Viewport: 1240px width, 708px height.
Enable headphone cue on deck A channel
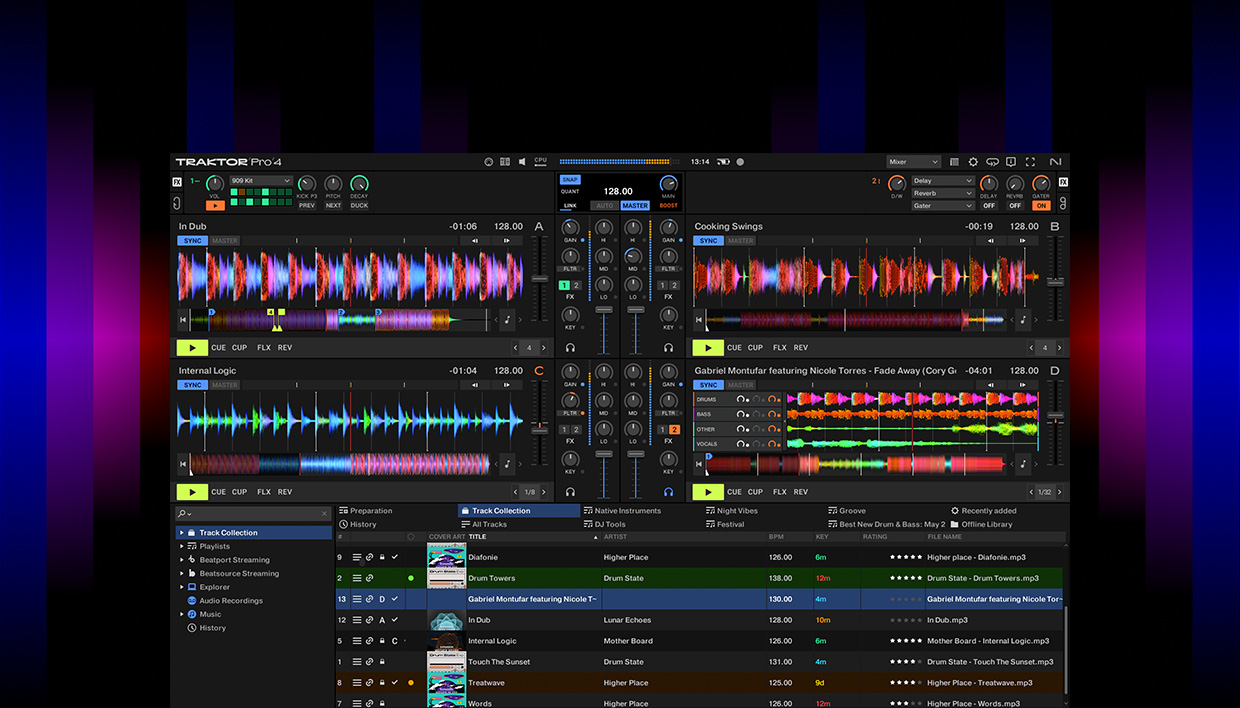point(571,347)
